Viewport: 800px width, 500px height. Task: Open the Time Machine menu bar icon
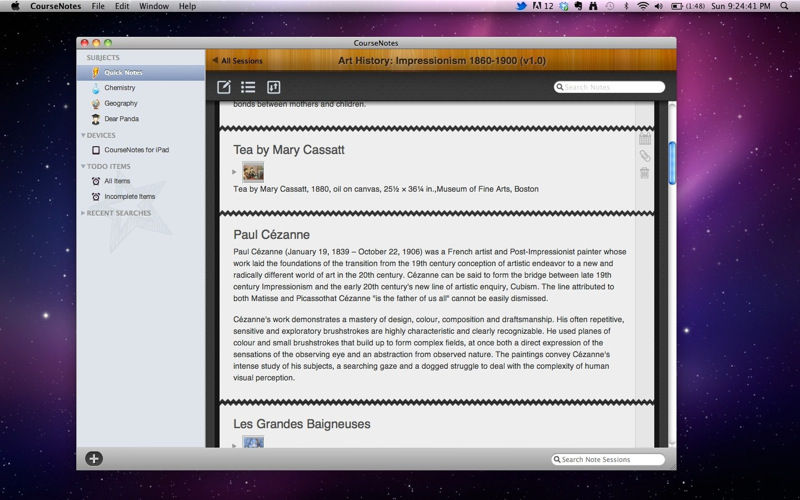[610, 6]
